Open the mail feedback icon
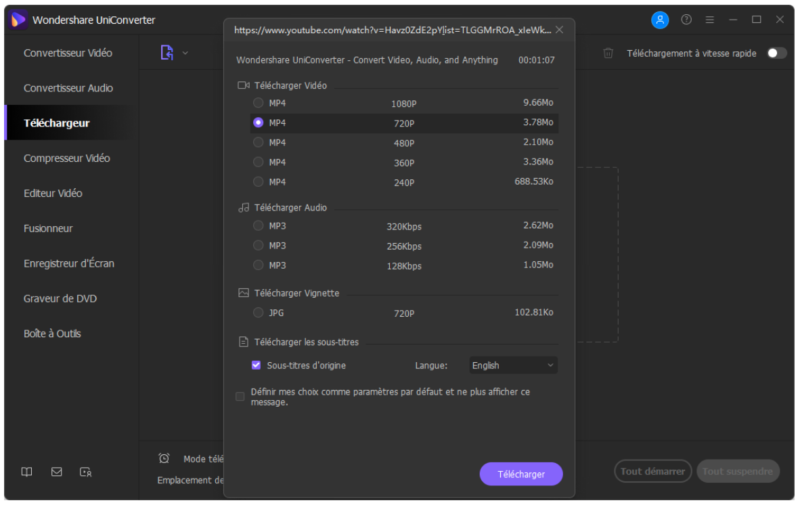800x505 pixels. point(57,472)
